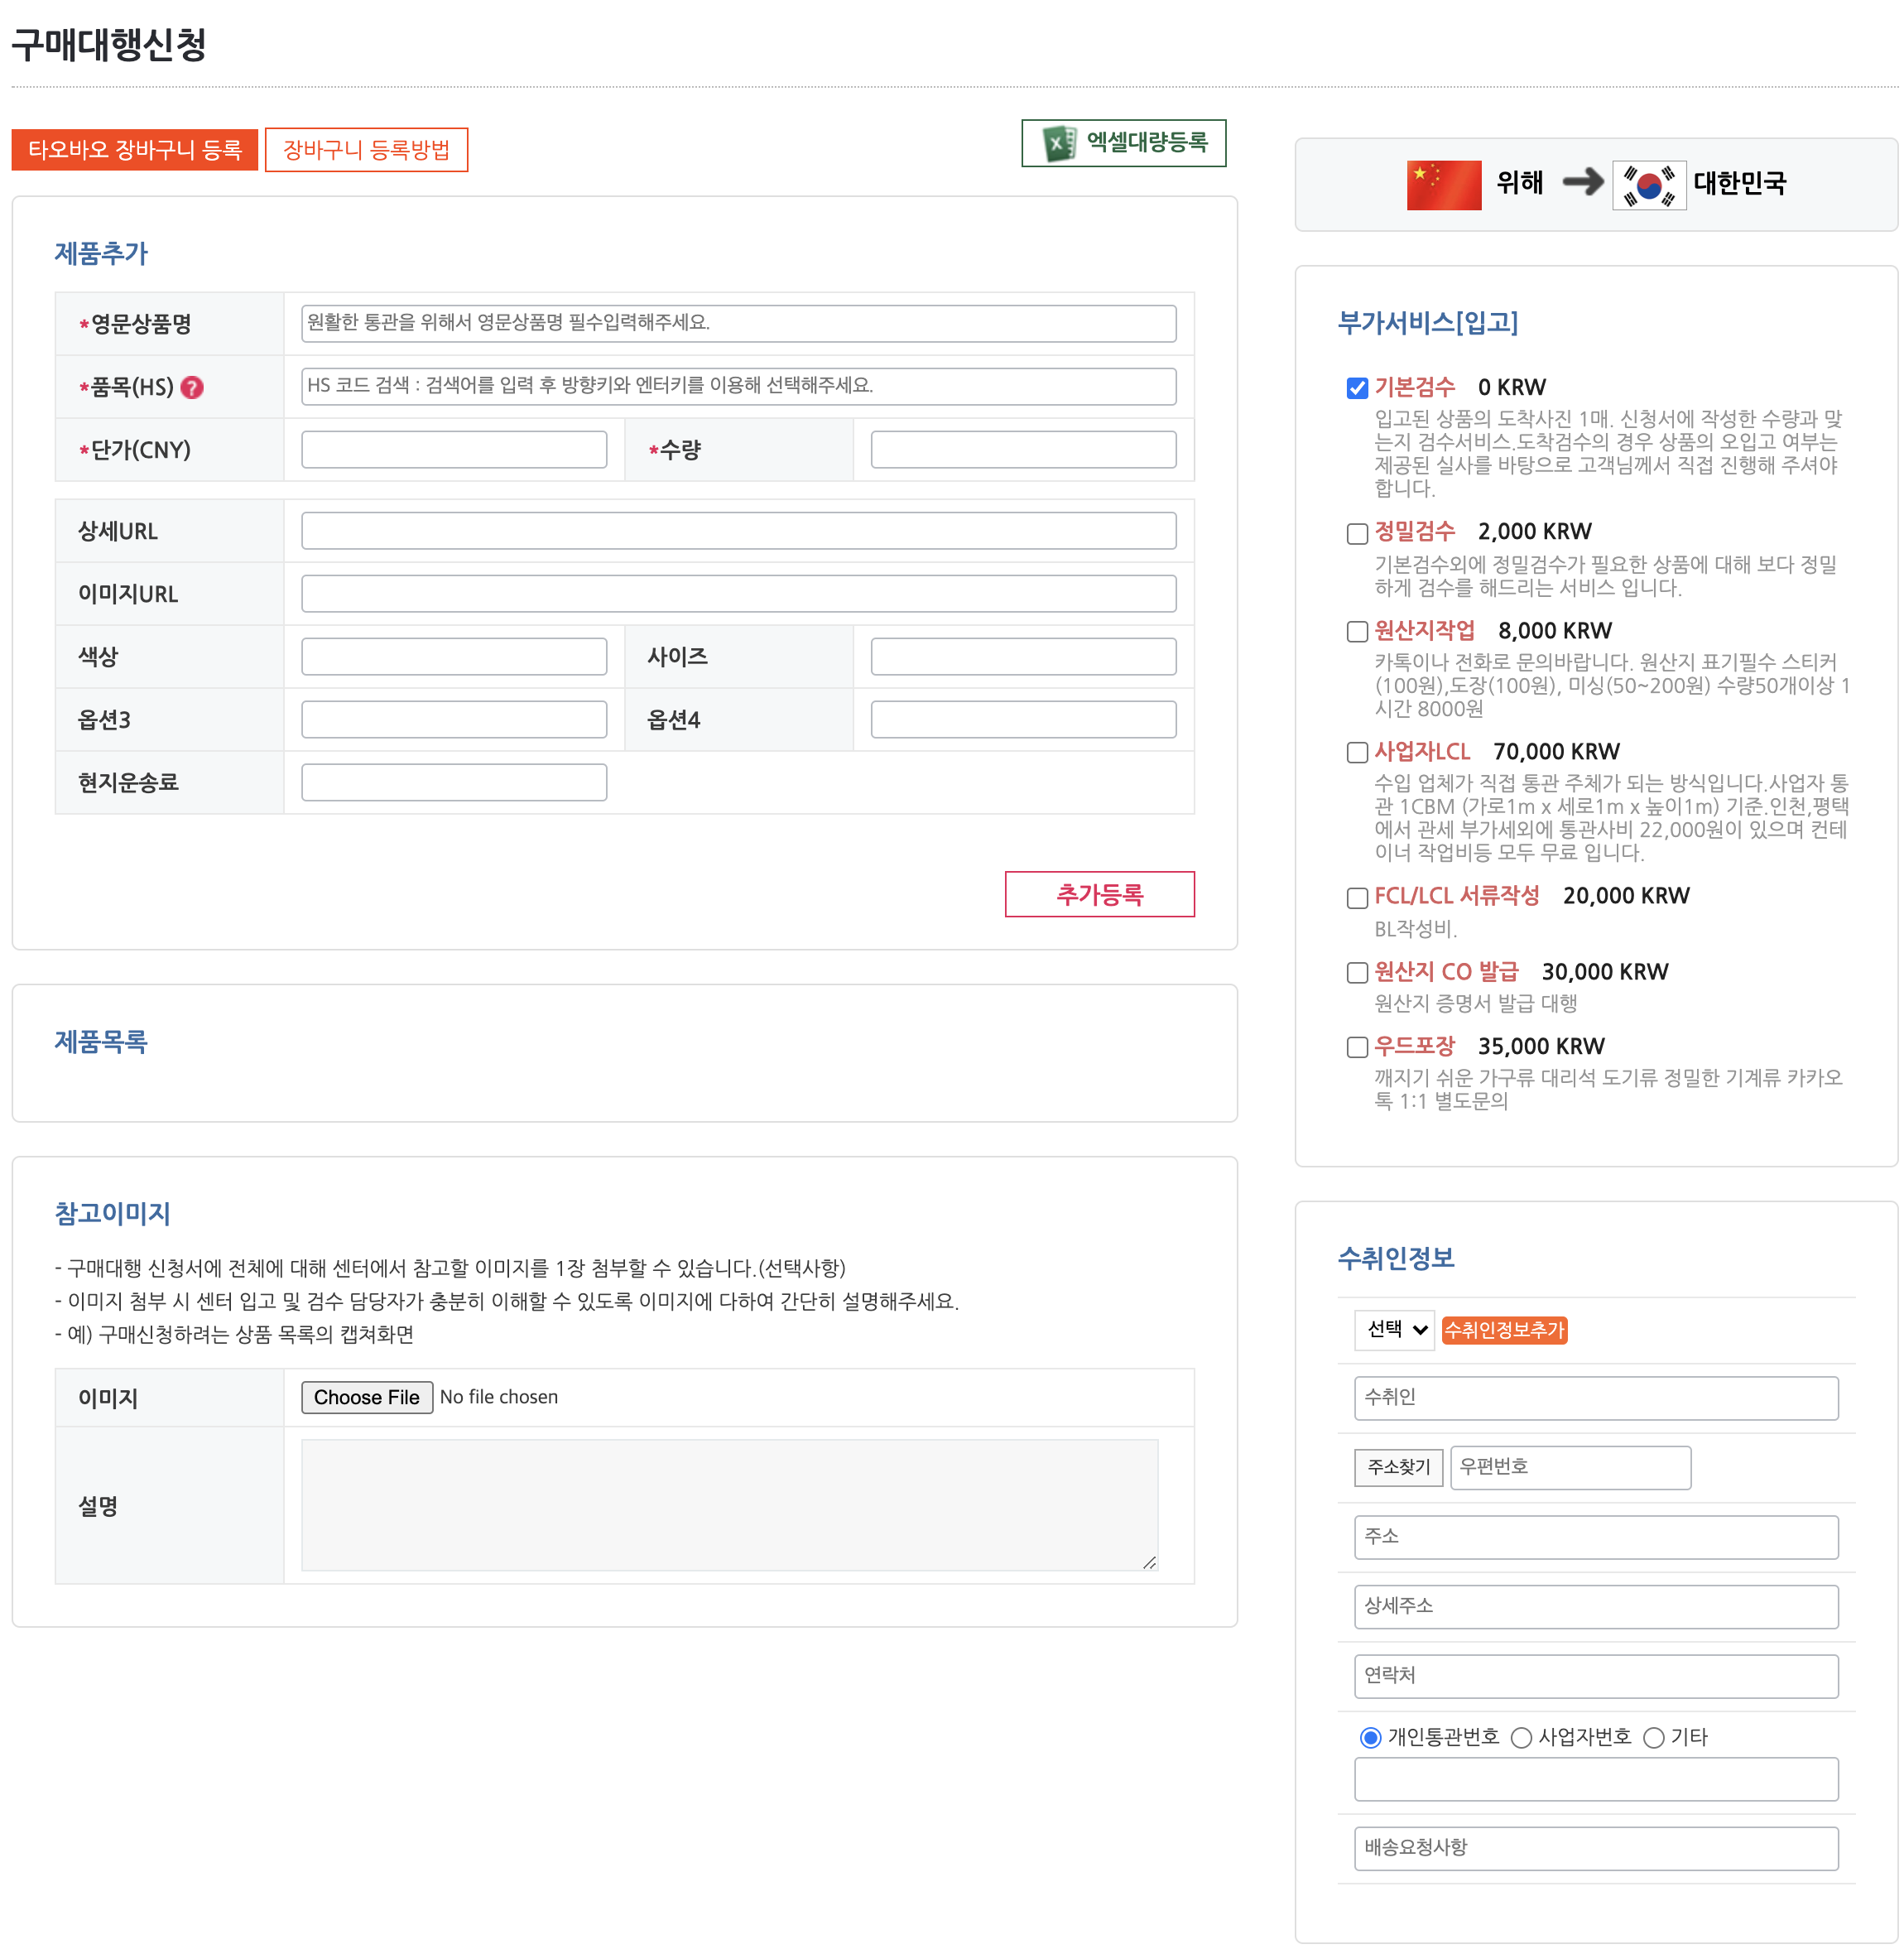Click the Excel icon for bulk registration

point(1058,143)
